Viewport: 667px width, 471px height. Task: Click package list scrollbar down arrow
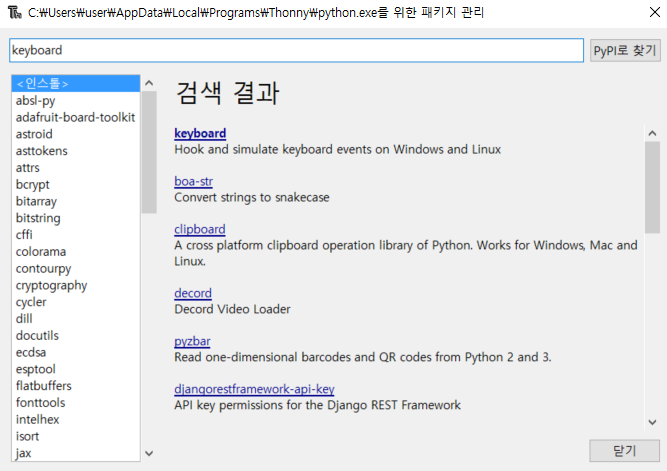pos(149,454)
